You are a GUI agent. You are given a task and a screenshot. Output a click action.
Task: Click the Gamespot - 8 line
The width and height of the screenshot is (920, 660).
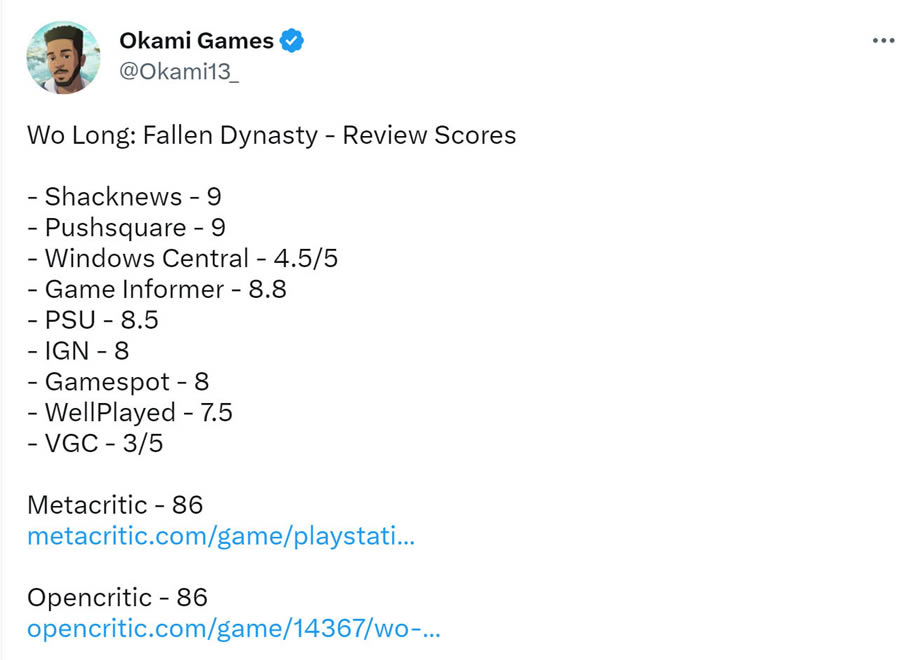pyautogui.click(x=118, y=382)
